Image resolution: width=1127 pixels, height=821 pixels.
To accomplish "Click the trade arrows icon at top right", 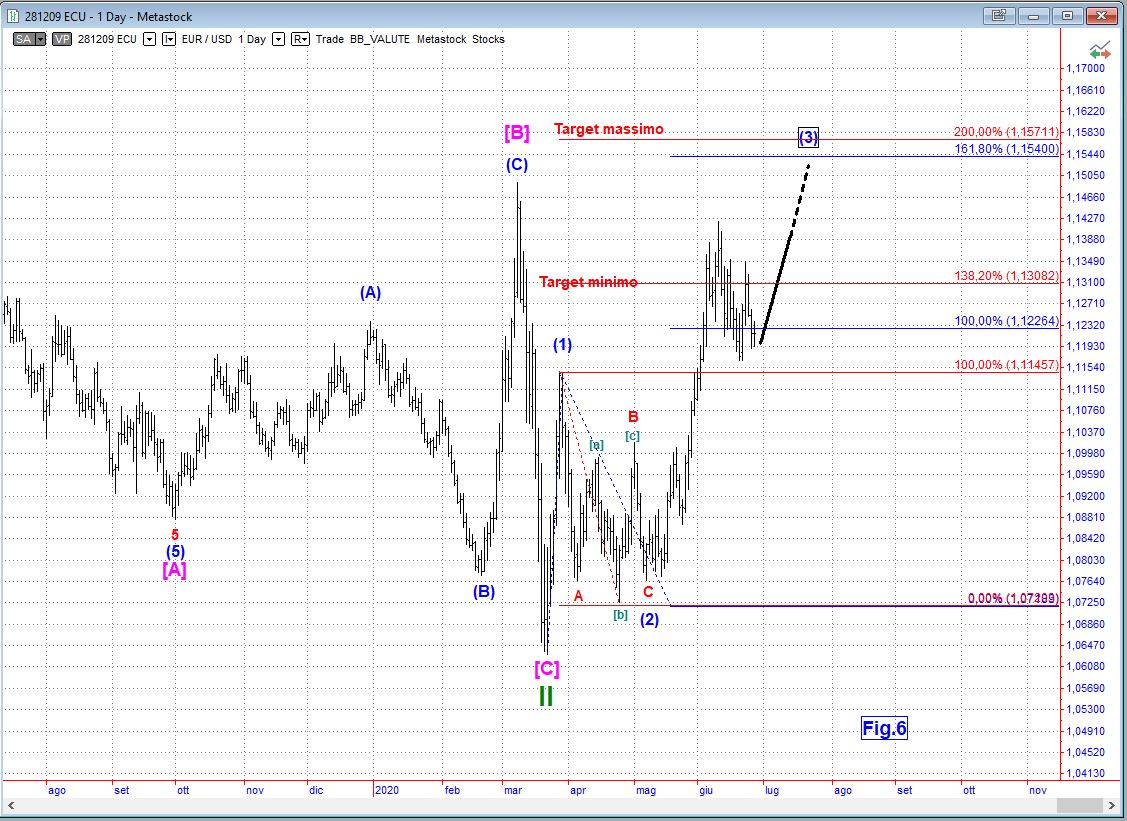I will point(1100,49).
